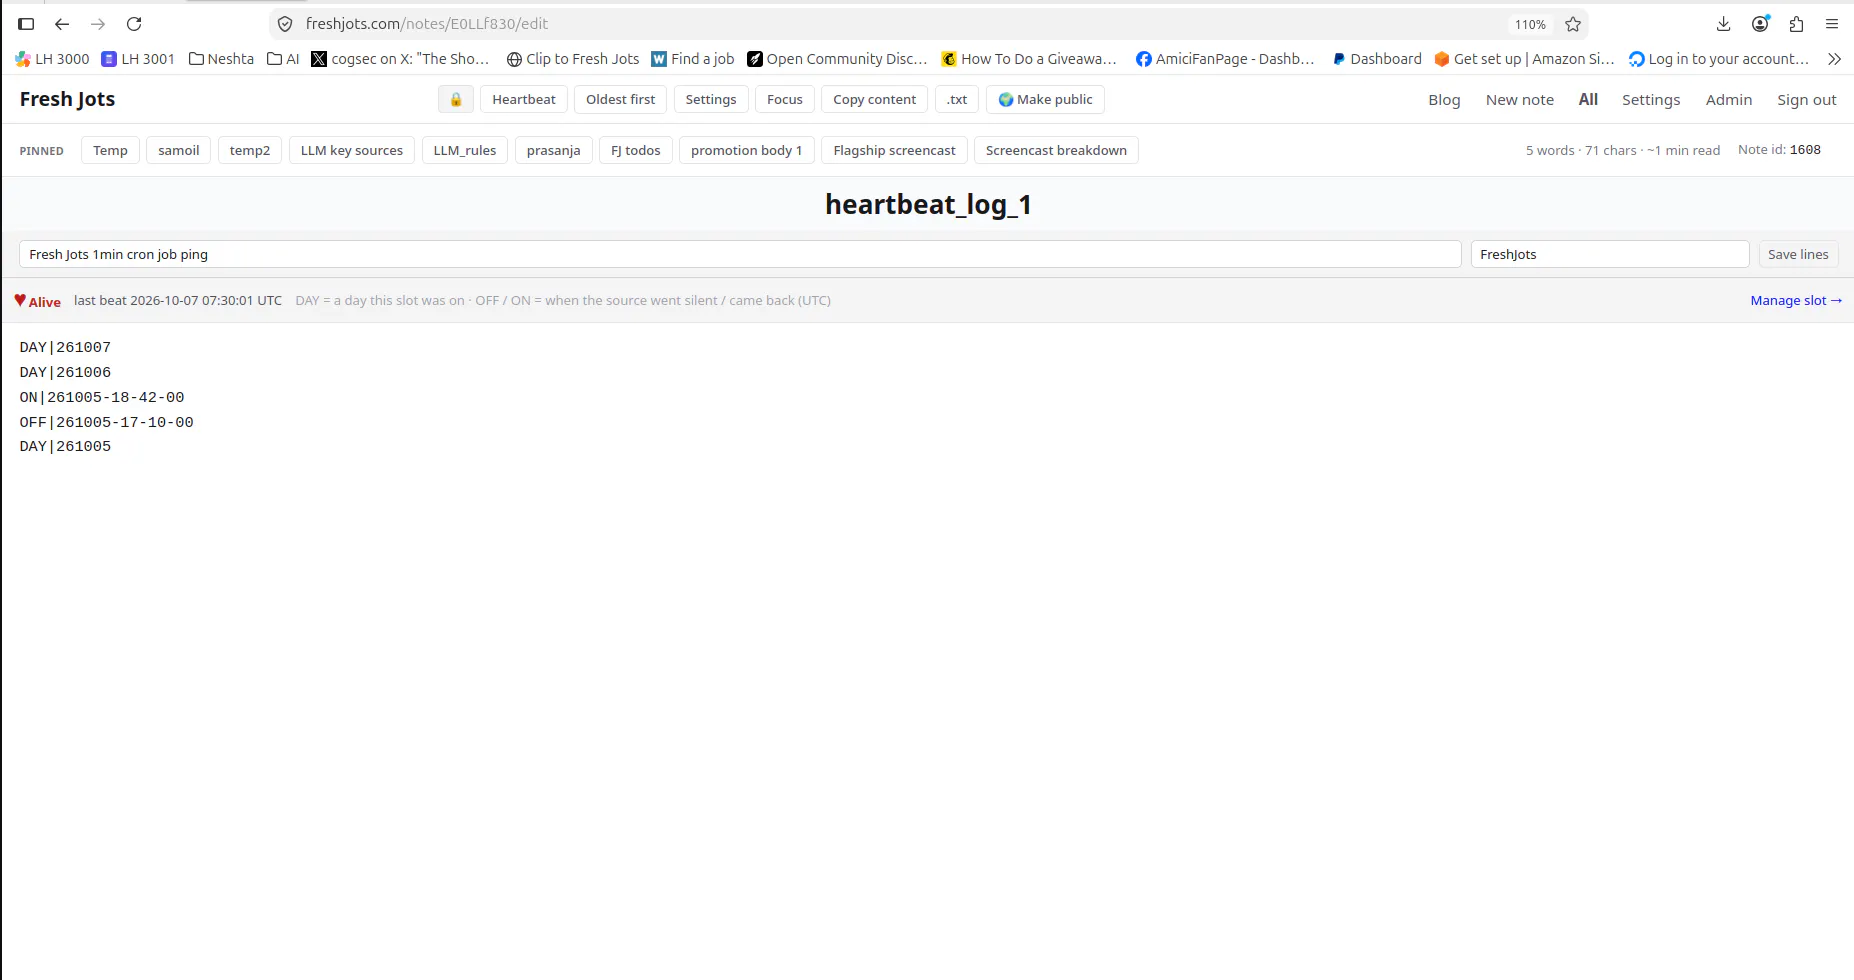Image resolution: width=1854 pixels, height=980 pixels.
Task: Click the description field Fresh Jots 1min cron
Action: tap(740, 254)
